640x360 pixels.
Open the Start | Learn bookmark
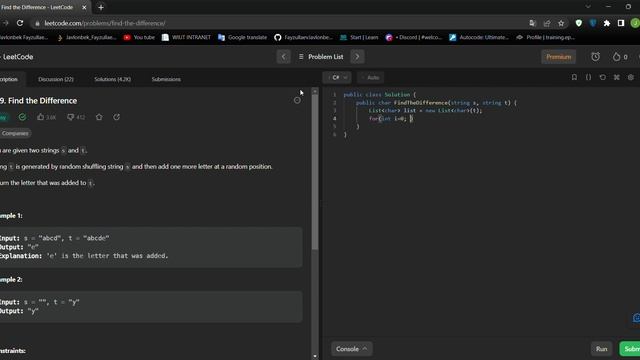[359, 37]
